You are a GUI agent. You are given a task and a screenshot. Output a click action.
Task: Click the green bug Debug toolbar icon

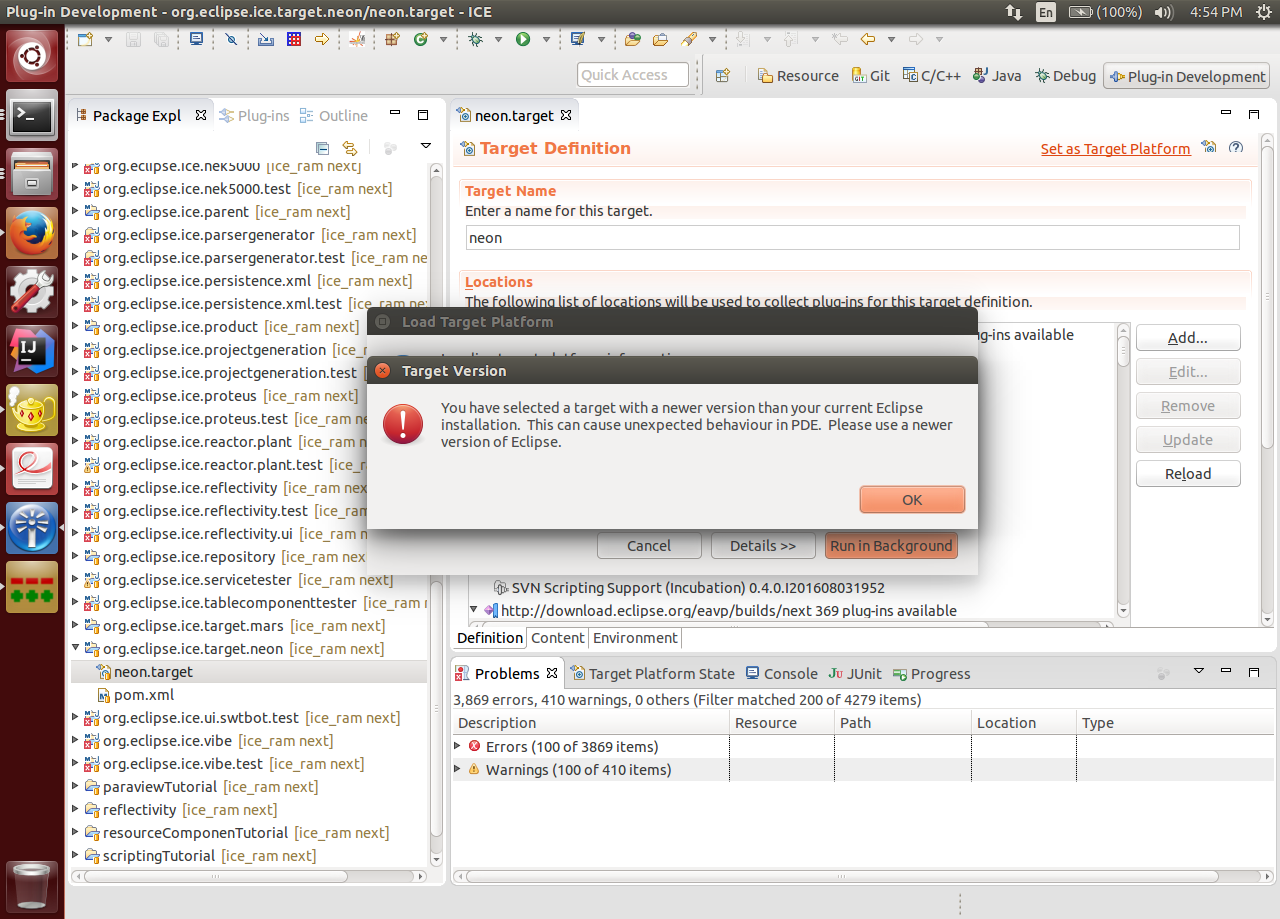point(475,39)
